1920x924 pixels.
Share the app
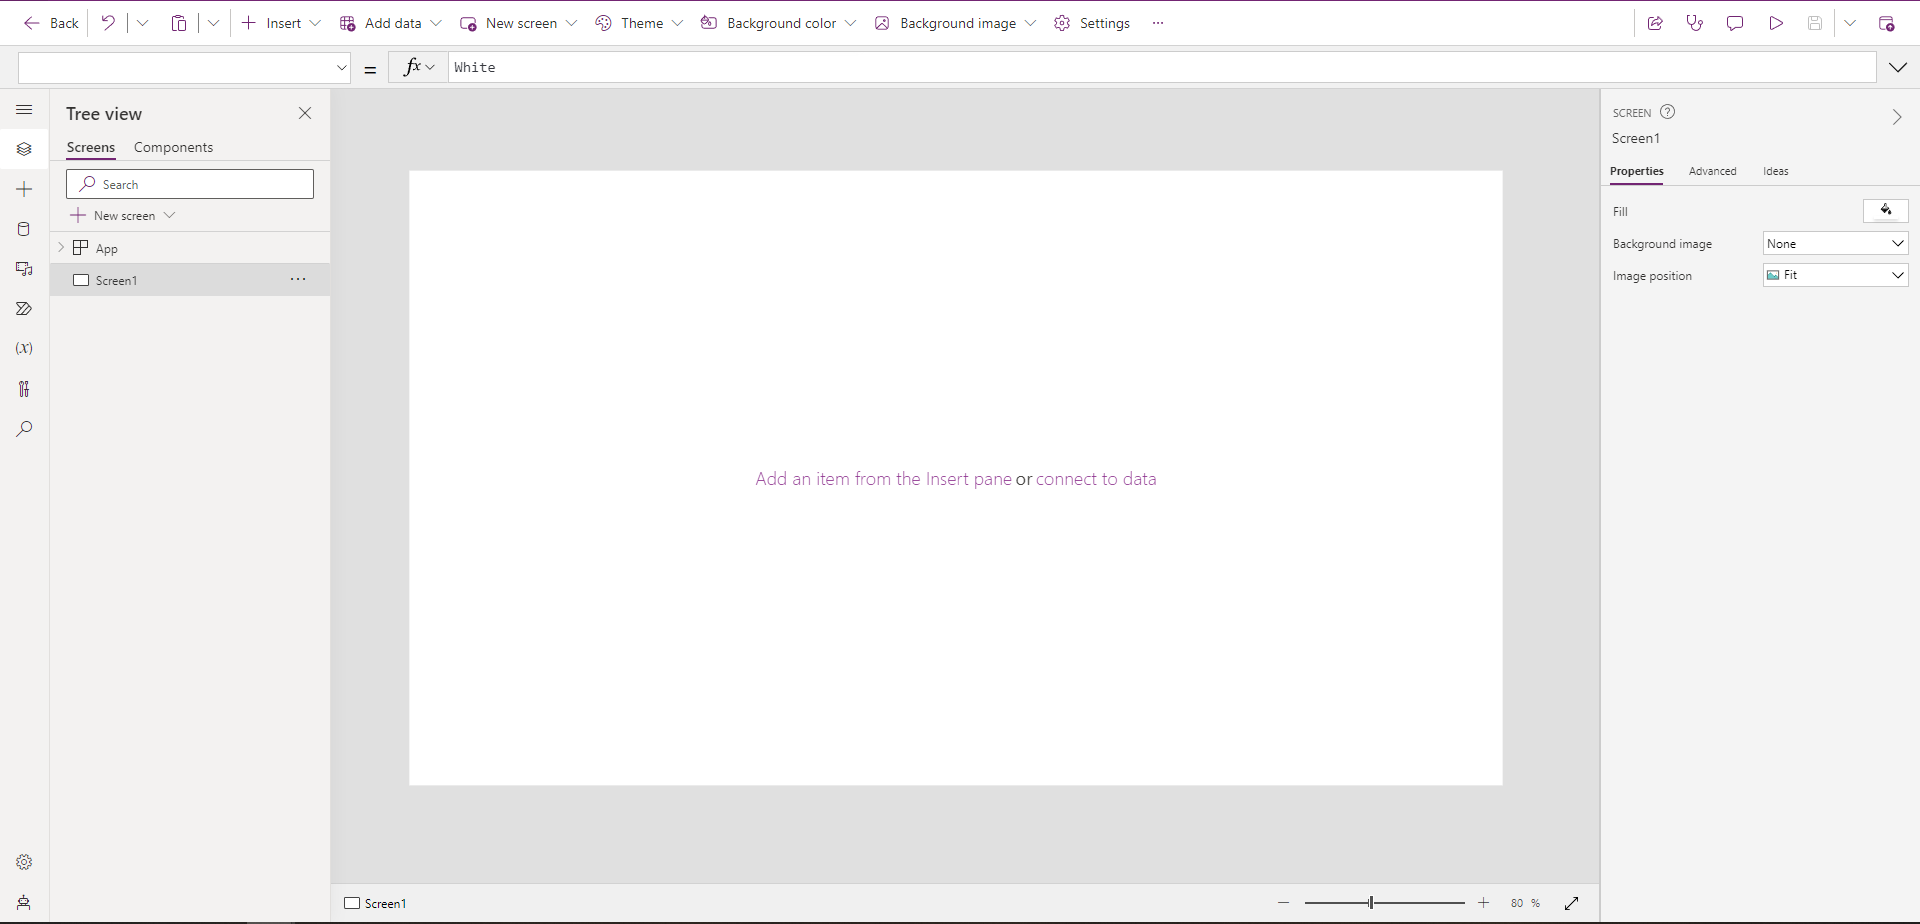pos(1655,22)
